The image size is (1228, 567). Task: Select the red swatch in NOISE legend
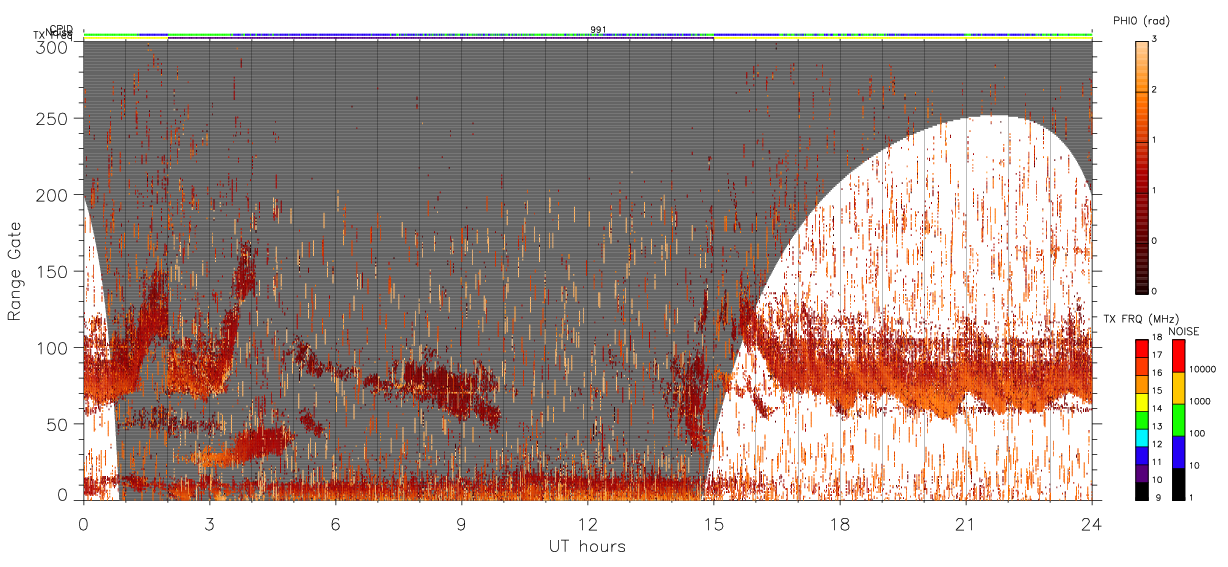coord(1178,356)
